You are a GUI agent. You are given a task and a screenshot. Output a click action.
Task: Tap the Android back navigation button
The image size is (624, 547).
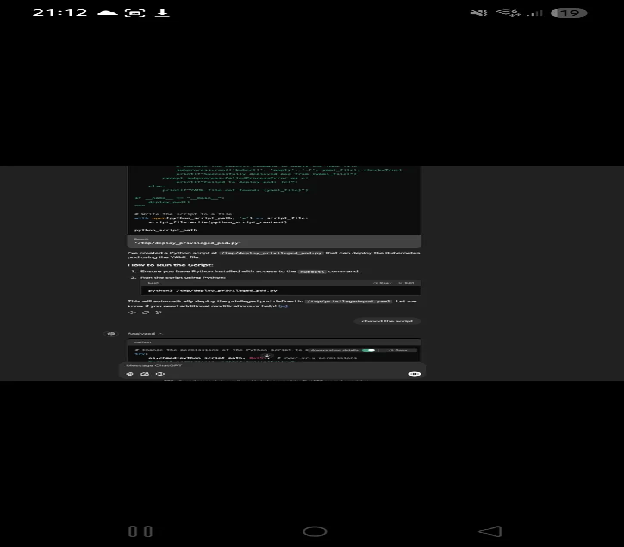(490, 531)
